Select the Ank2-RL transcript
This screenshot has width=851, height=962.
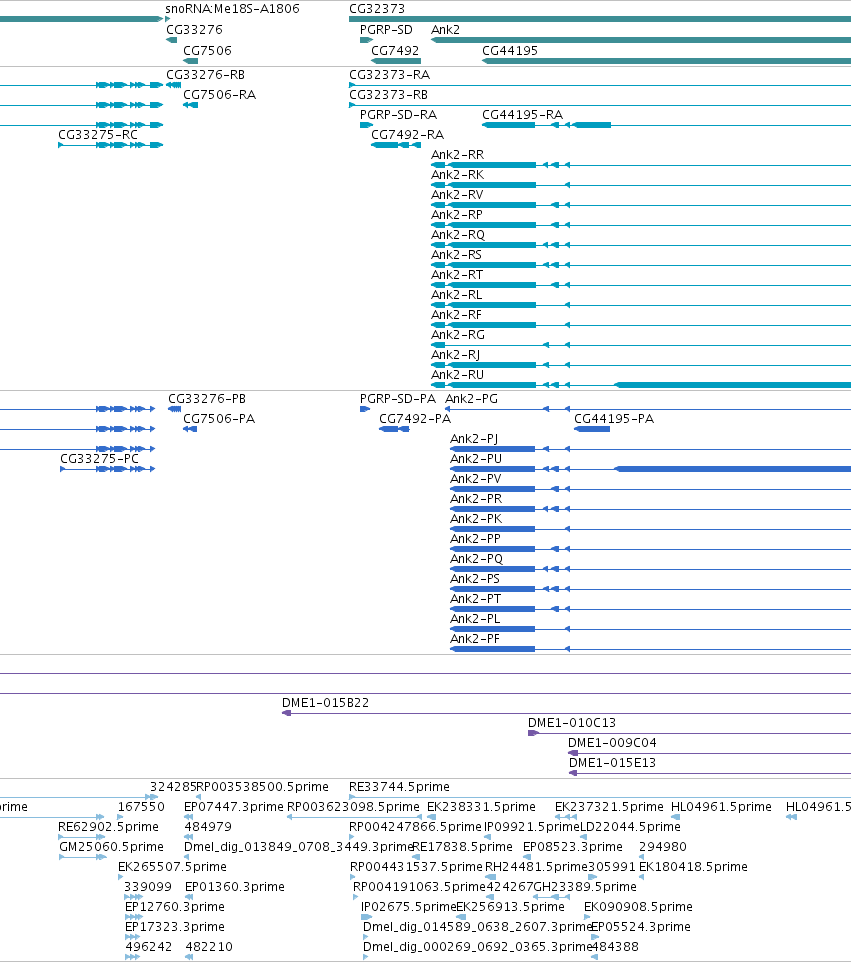click(x=641, y=305)
